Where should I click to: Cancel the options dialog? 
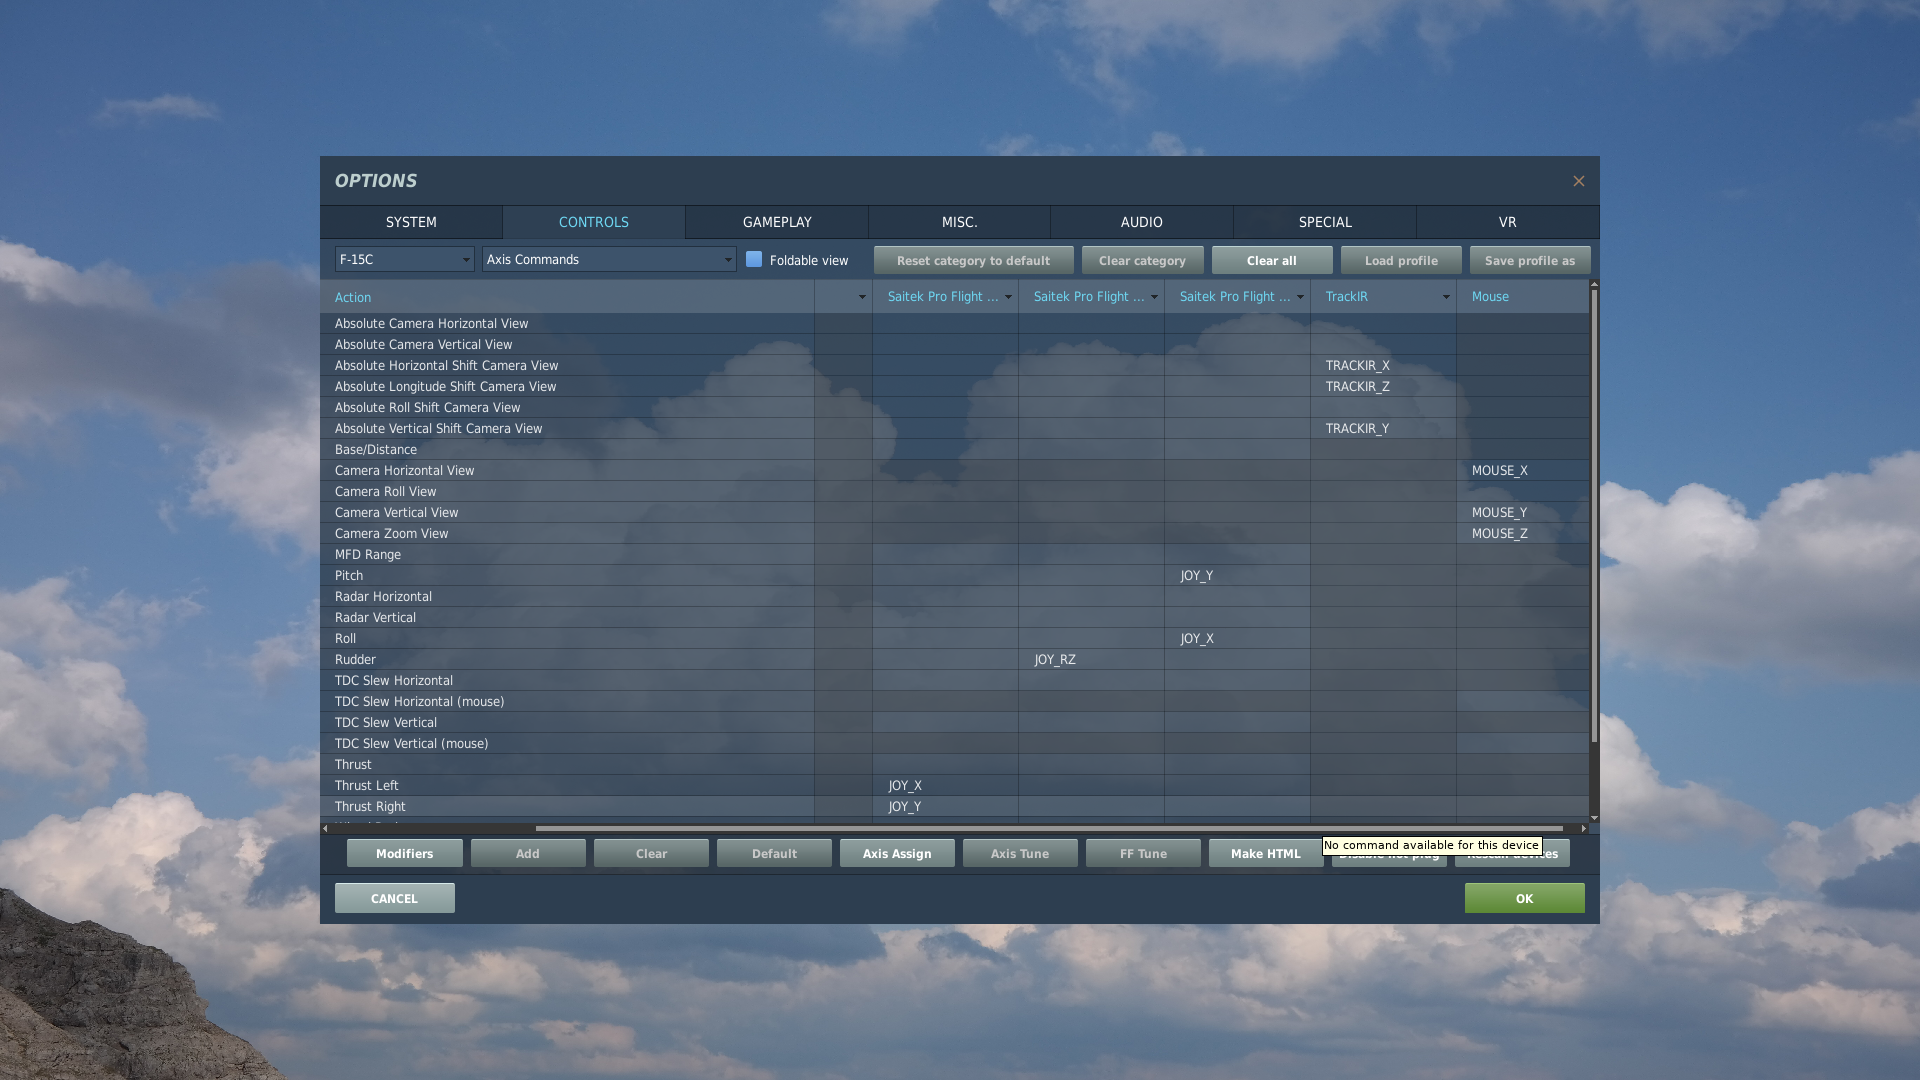[x=395, y=898]
